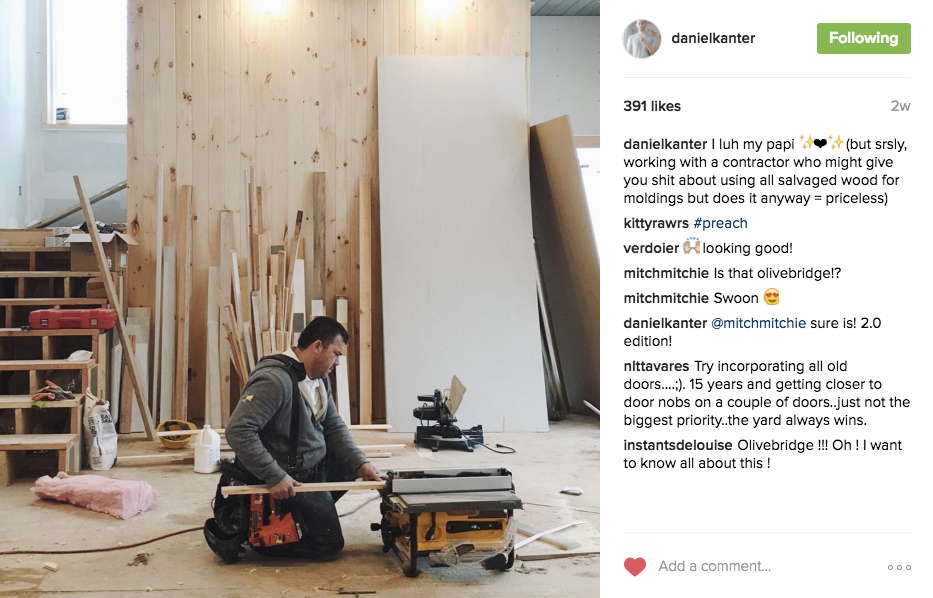Open mitchmitchie profile from olivebridge comment

click(666, 273)
